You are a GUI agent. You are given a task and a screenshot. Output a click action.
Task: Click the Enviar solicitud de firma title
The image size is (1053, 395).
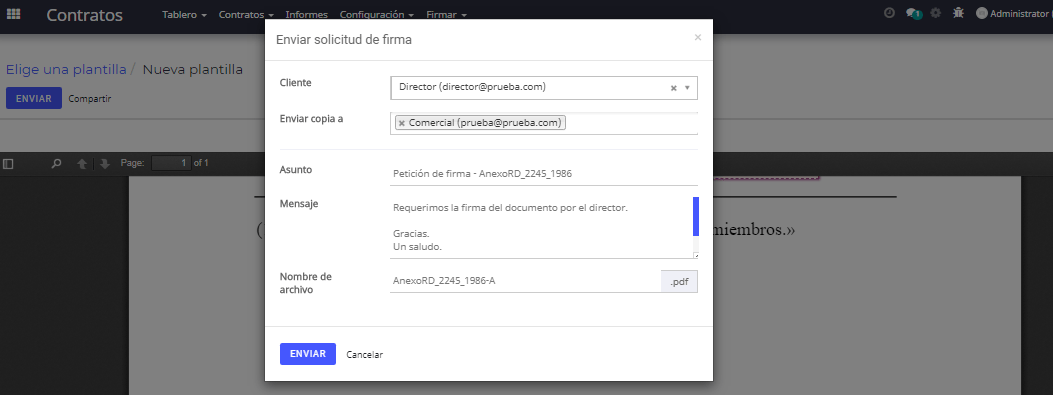pyautogui.click(x=344, y=40)
